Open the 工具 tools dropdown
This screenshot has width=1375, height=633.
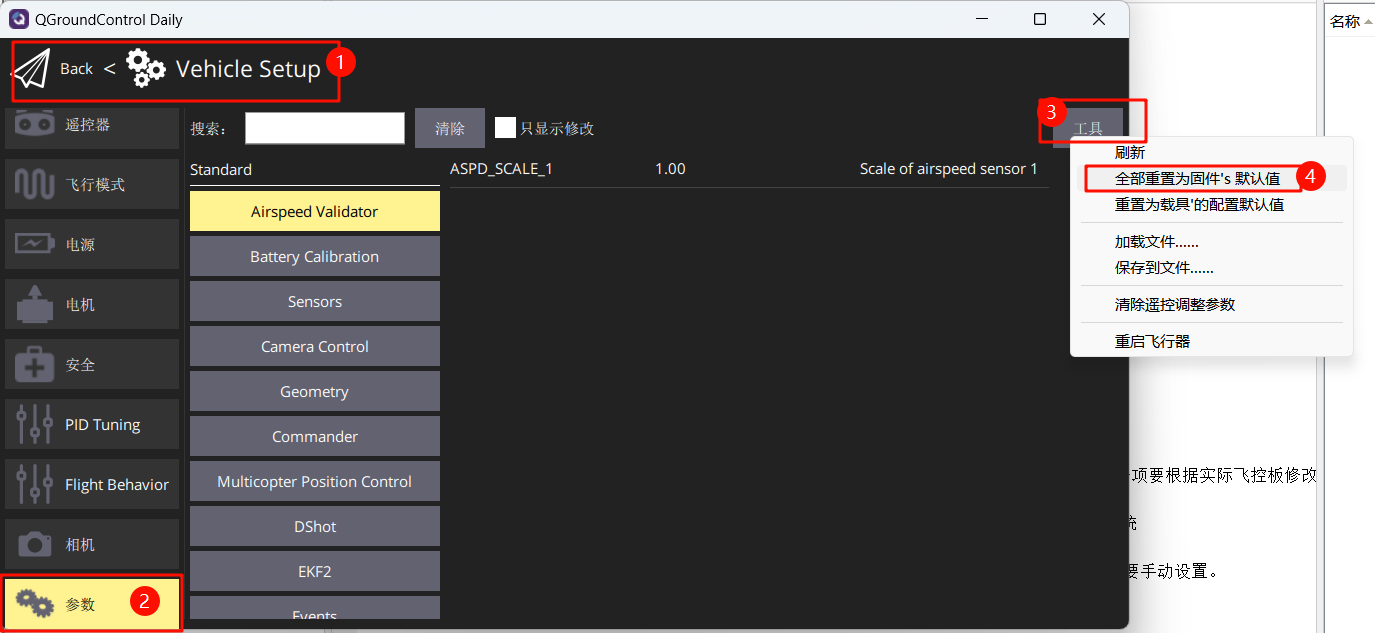click(1088, 128)
